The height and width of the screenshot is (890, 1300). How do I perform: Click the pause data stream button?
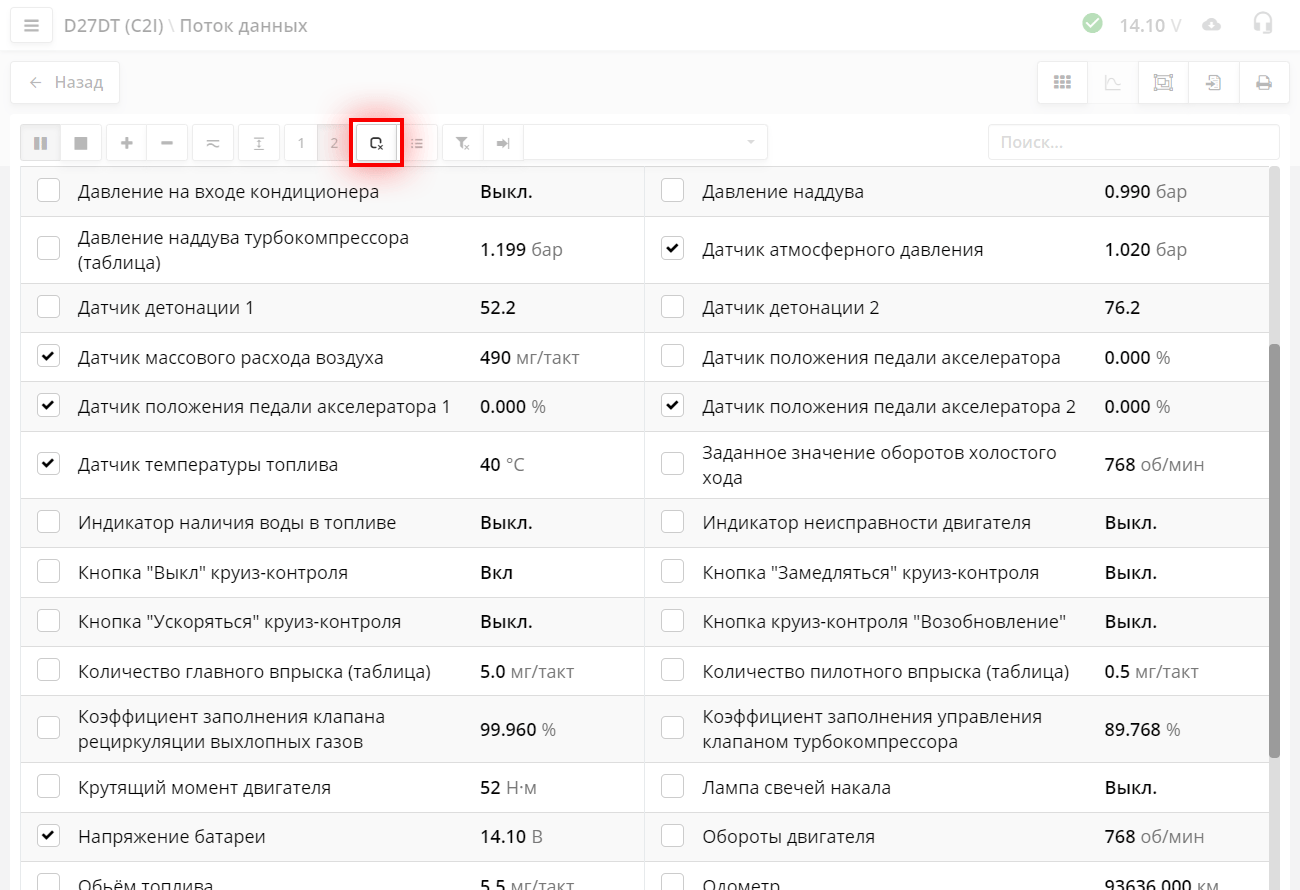(40, 143)
